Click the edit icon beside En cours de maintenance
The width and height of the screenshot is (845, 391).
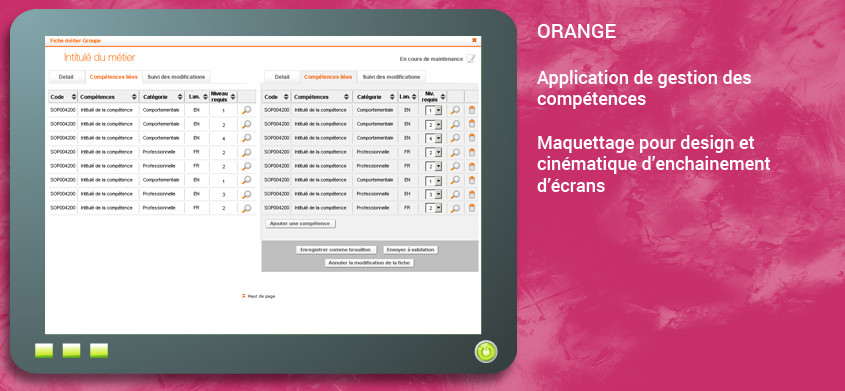tap(470, 59)
